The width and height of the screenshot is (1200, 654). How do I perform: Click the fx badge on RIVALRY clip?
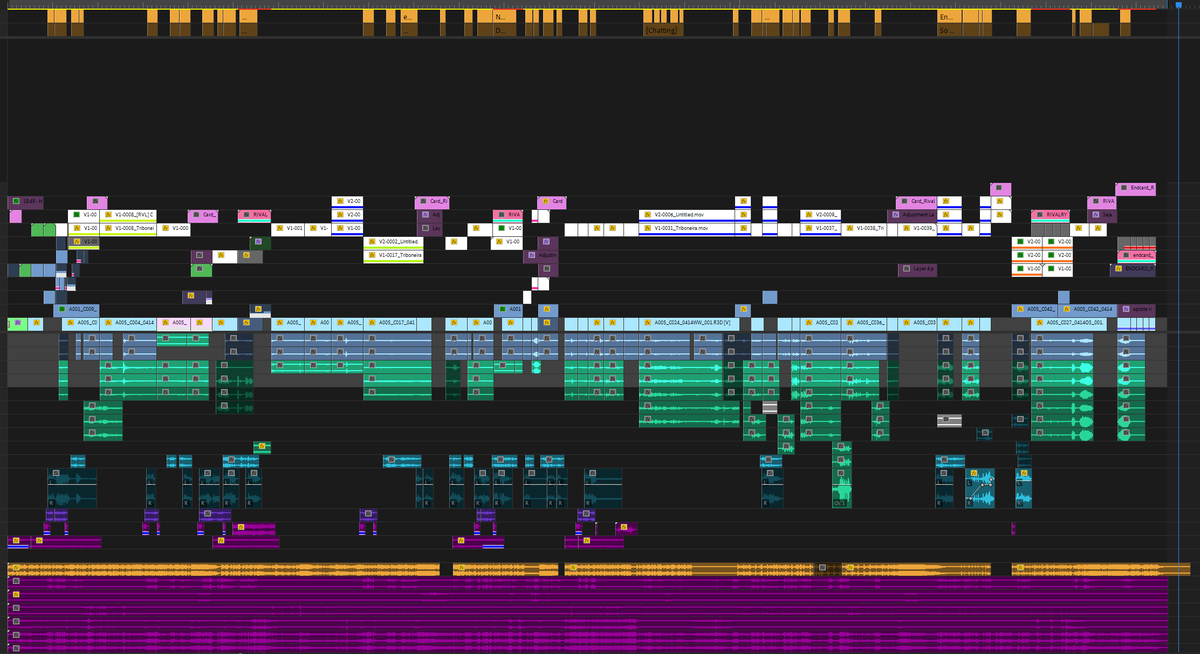point(1038,215)
